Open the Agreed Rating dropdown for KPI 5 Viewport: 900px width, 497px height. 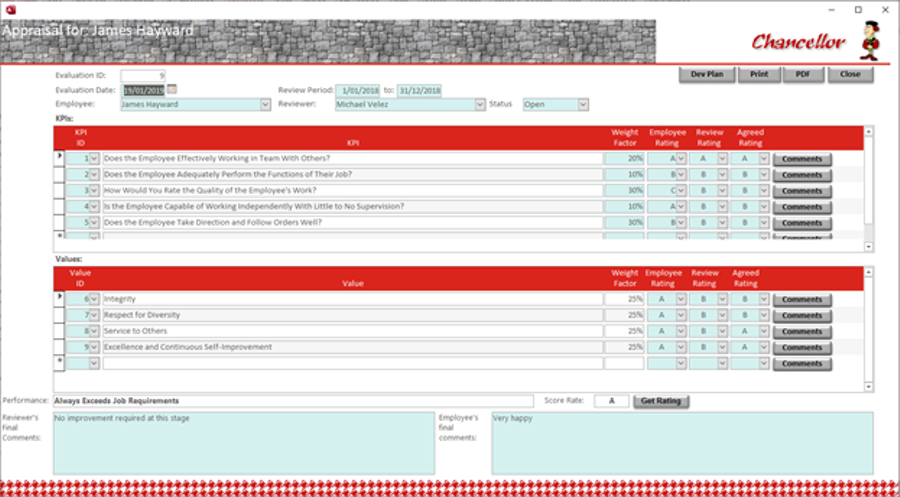pos(764,223)
